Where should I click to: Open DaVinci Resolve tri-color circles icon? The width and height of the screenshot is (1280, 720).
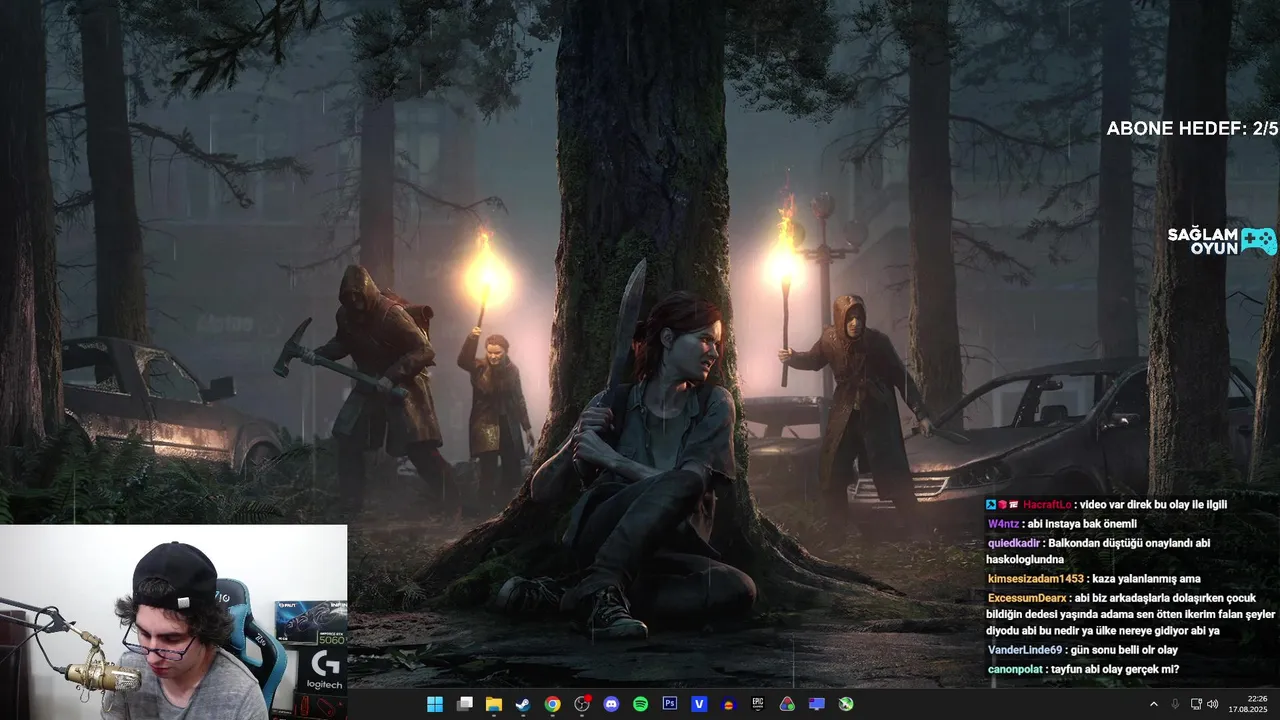pos(787,704)
